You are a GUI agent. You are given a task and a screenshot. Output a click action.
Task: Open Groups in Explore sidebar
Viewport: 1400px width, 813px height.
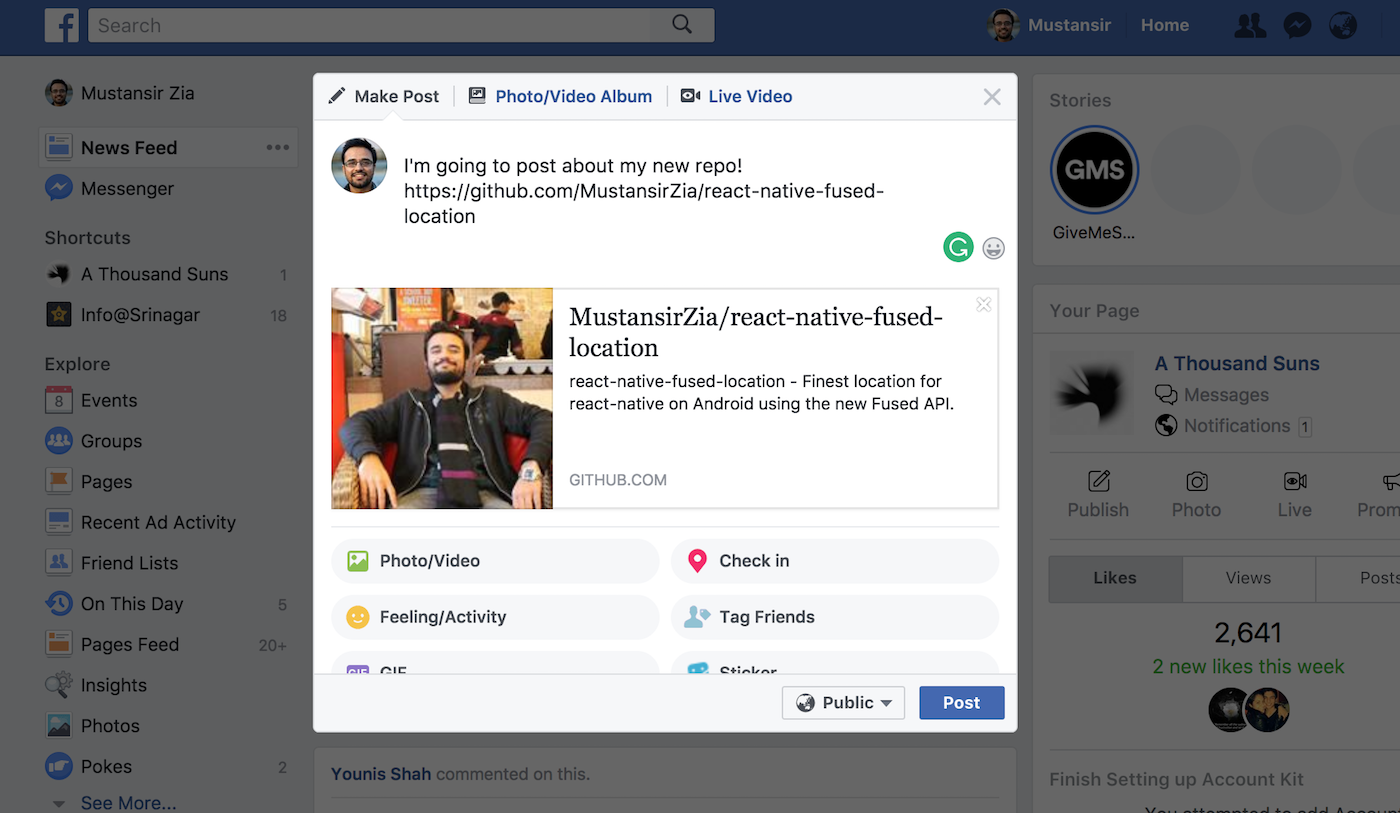[94, 441]
